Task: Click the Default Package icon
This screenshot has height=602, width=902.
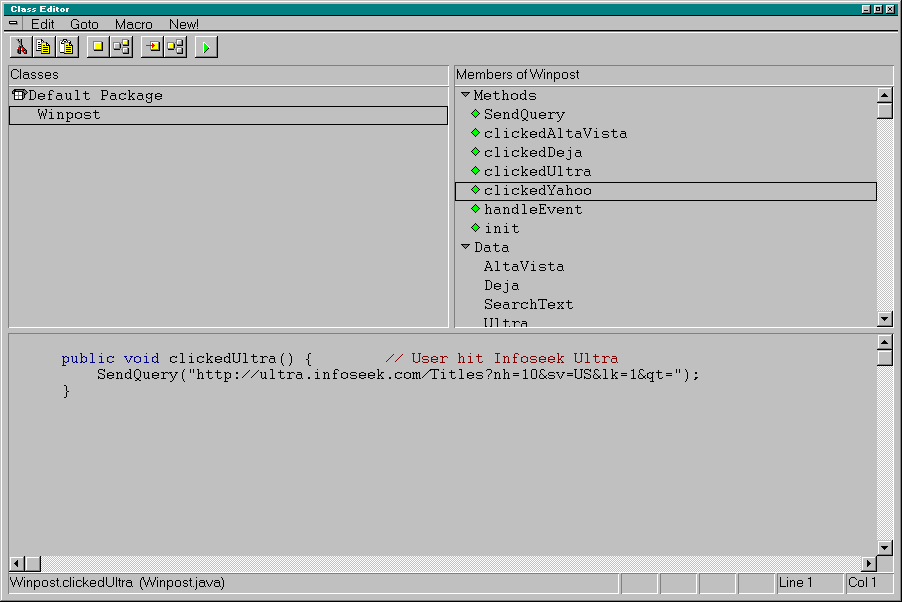Action: point(20,95)
